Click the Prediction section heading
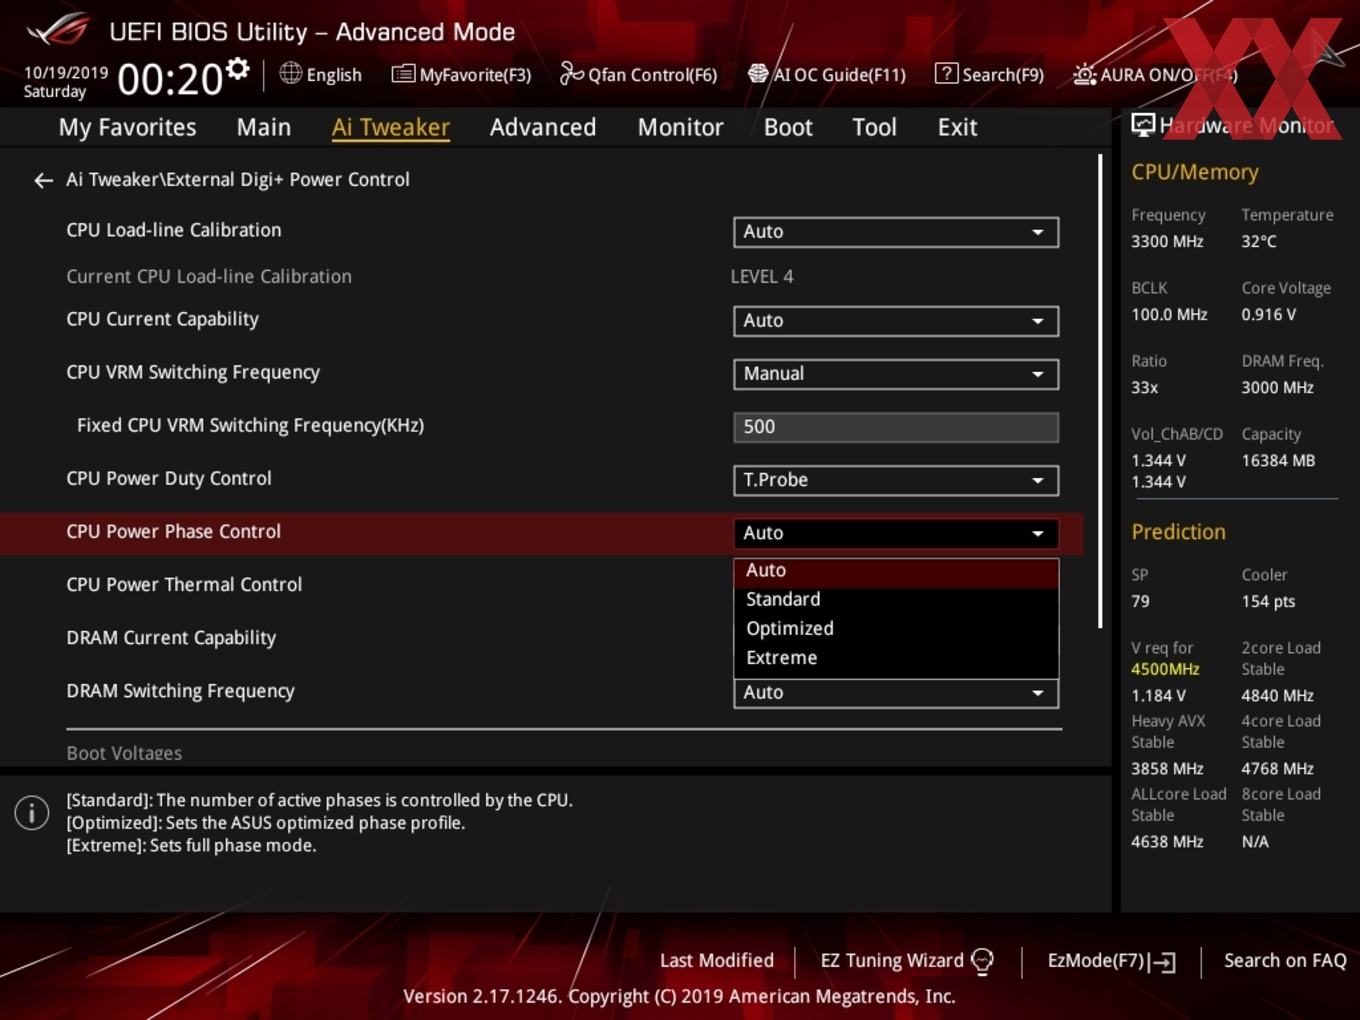1360x1020 pixels. [1178, 532]
